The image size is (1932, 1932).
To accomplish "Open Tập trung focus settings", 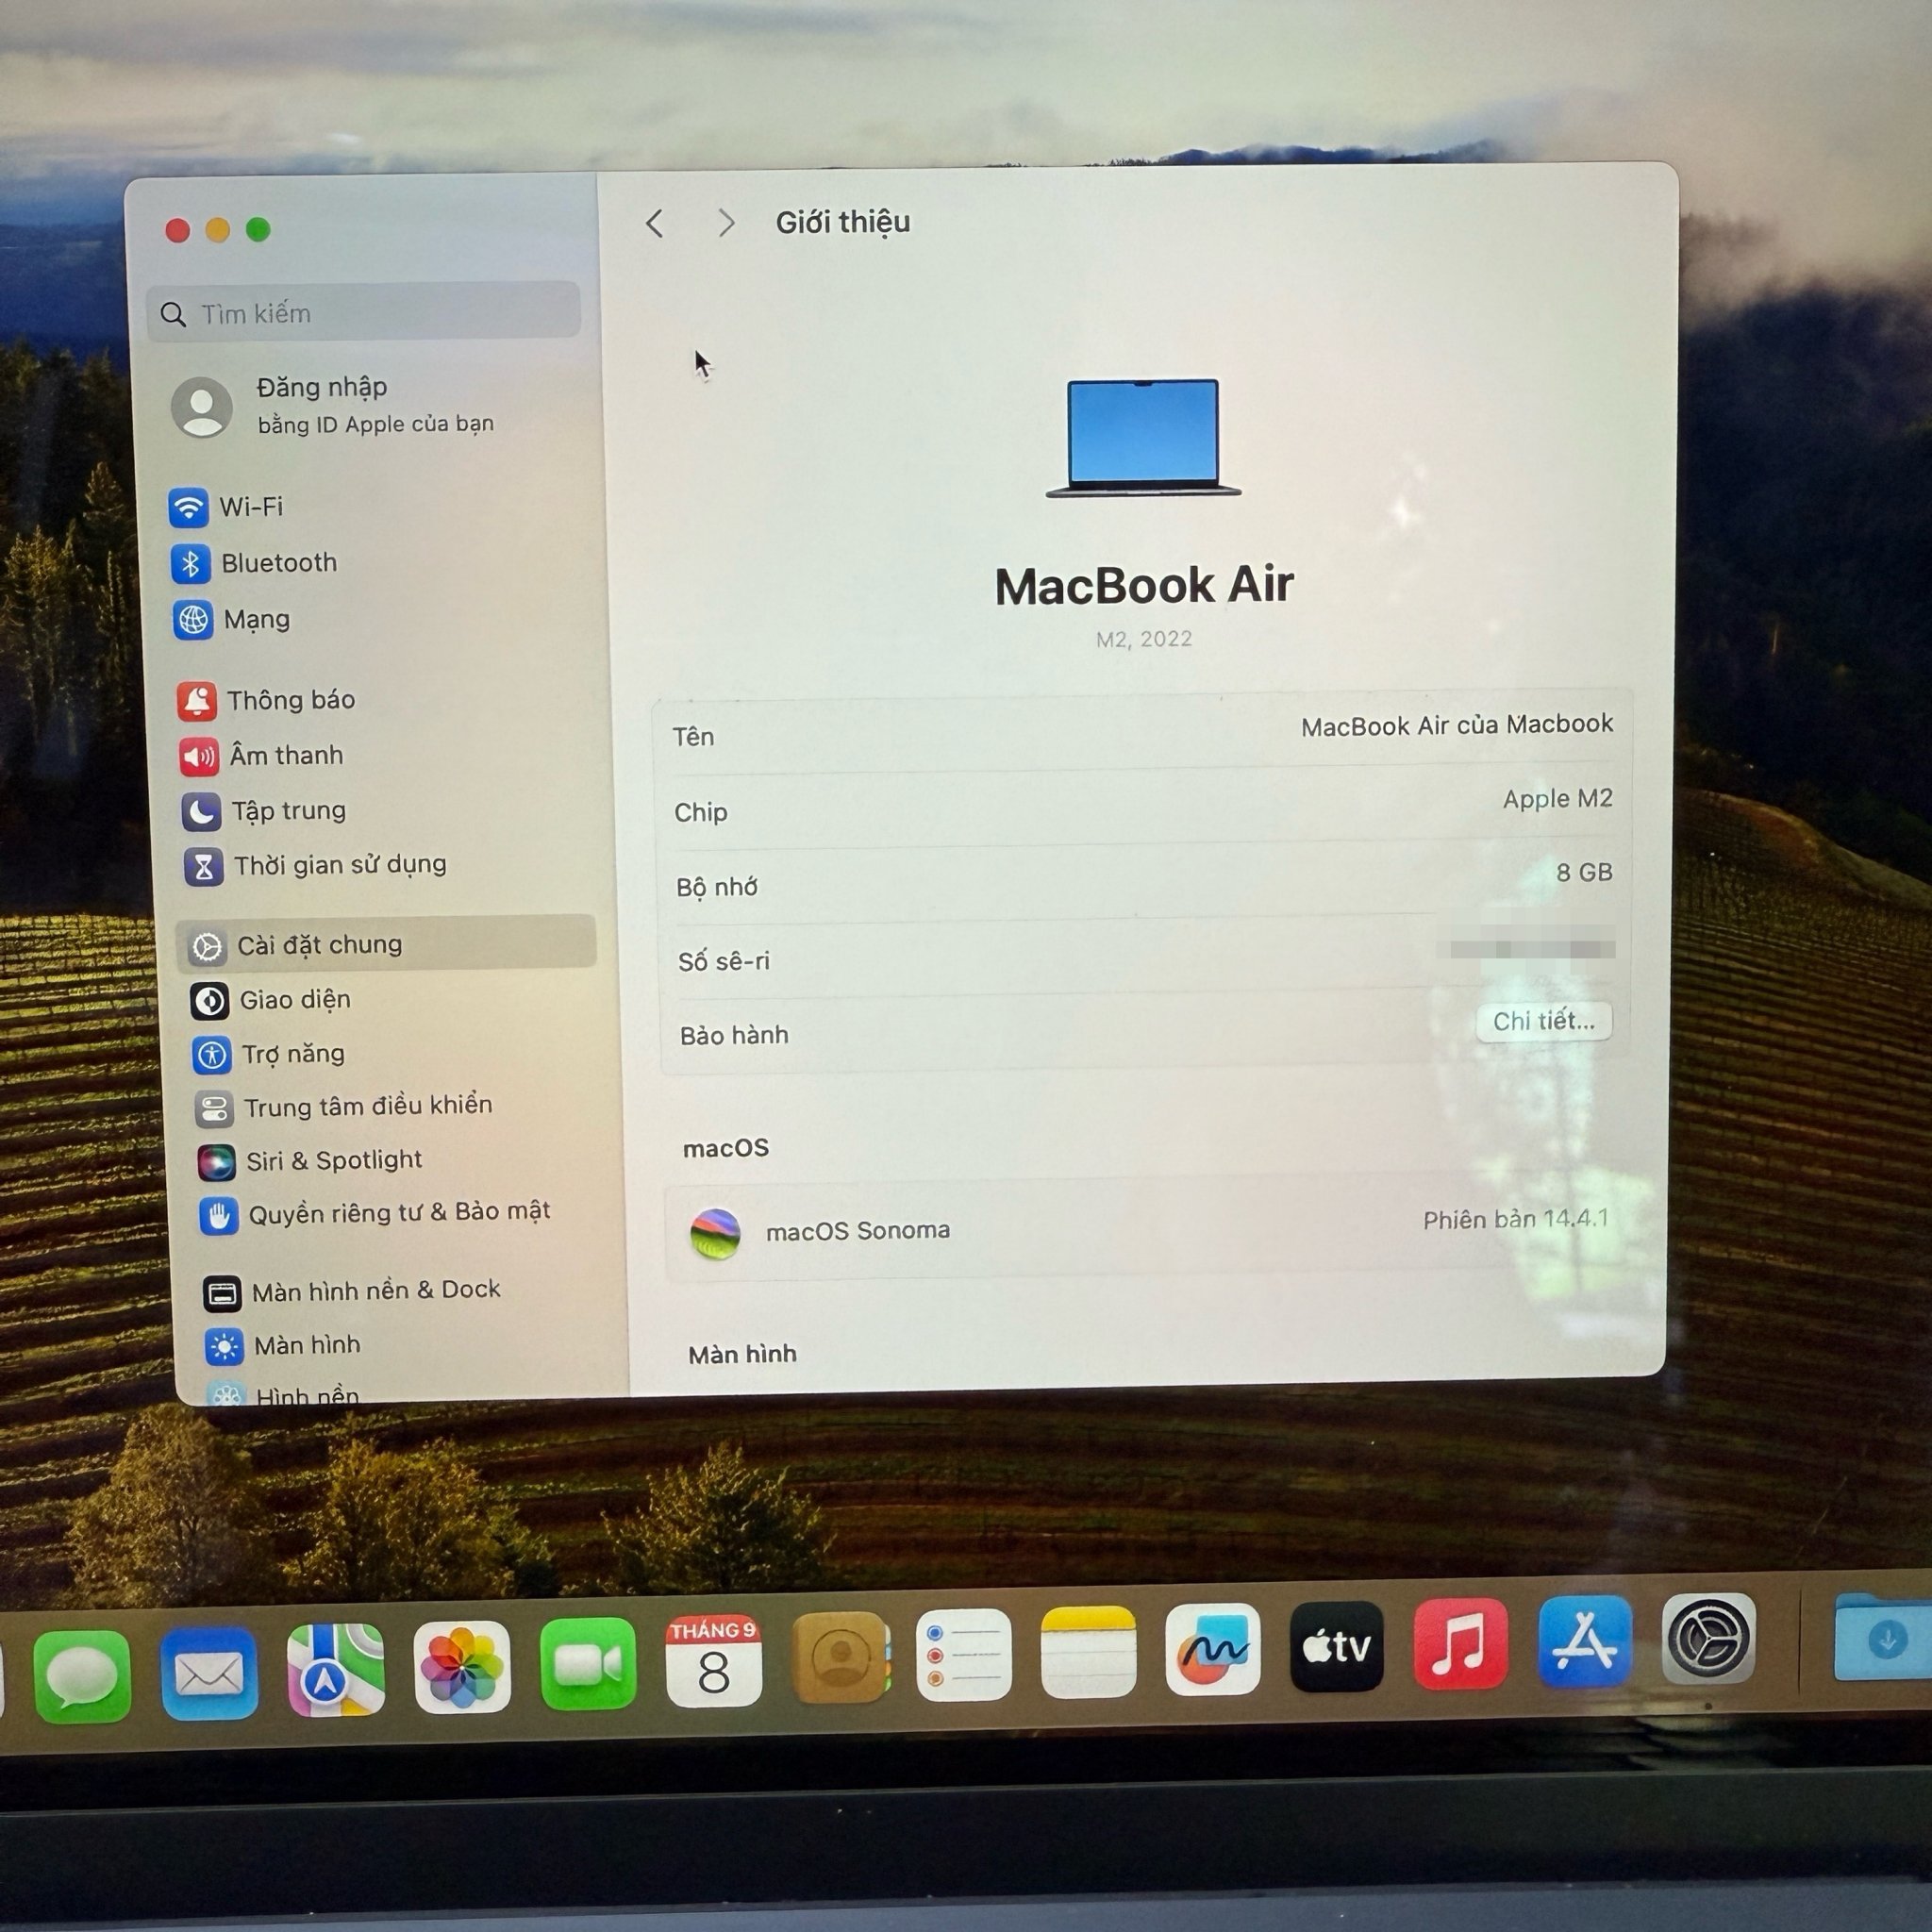I will point(265,811).
